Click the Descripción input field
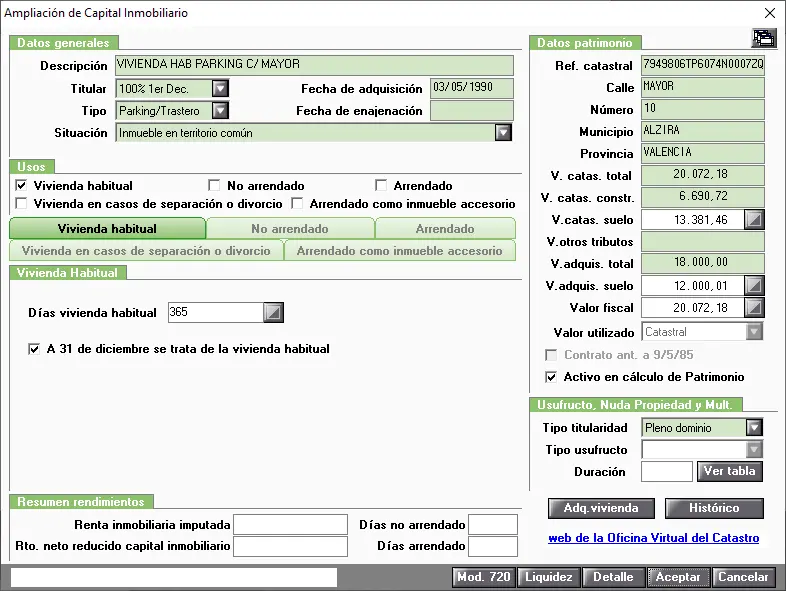The image size is (786, 591). pos(314,65)
